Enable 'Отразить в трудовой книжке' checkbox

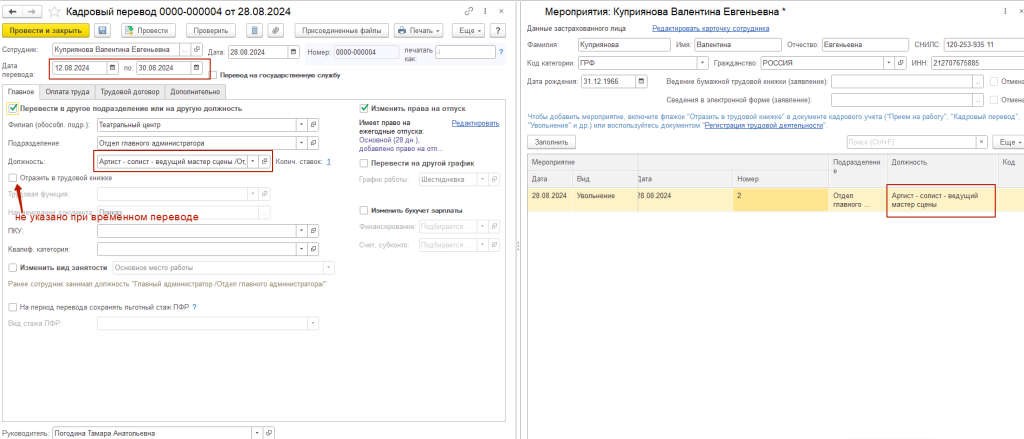12,178
